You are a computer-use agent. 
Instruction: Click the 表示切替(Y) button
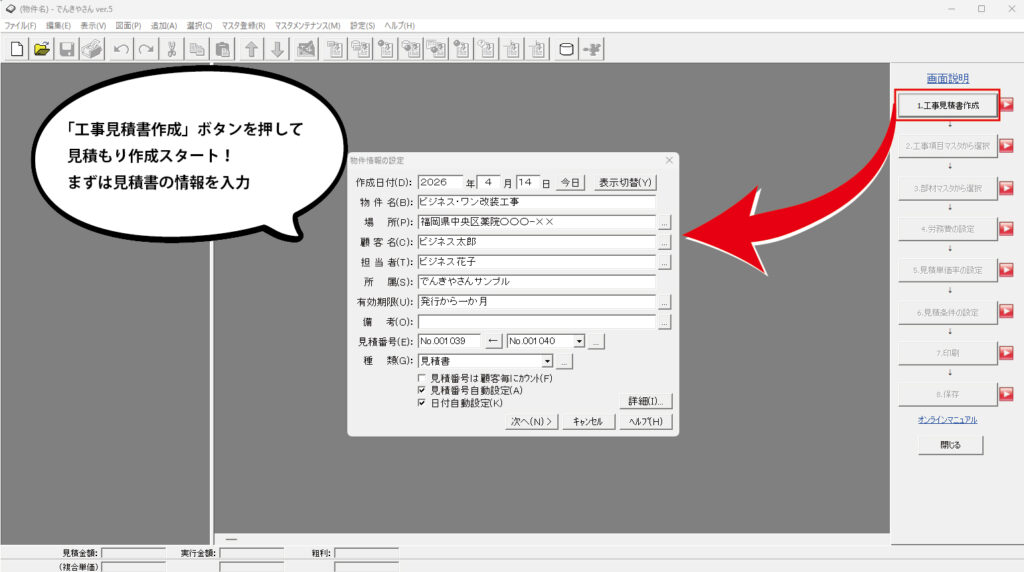tap(625, 183)
